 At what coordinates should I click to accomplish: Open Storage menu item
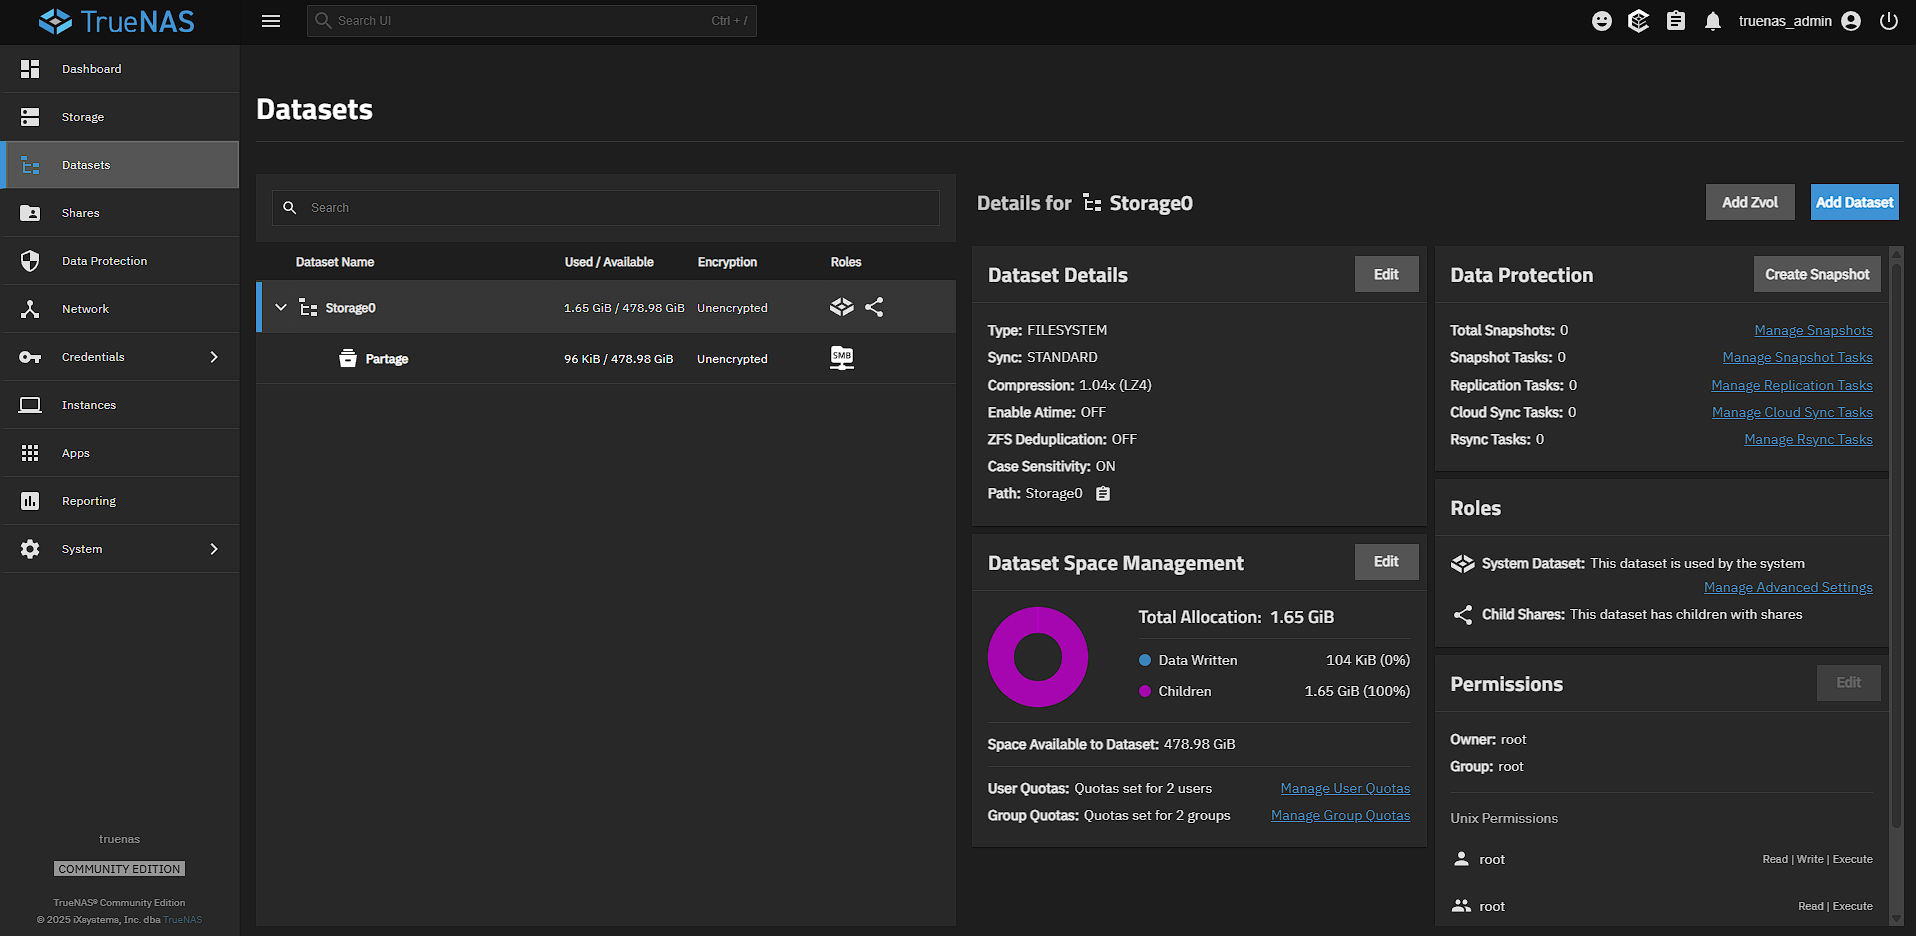120,117
